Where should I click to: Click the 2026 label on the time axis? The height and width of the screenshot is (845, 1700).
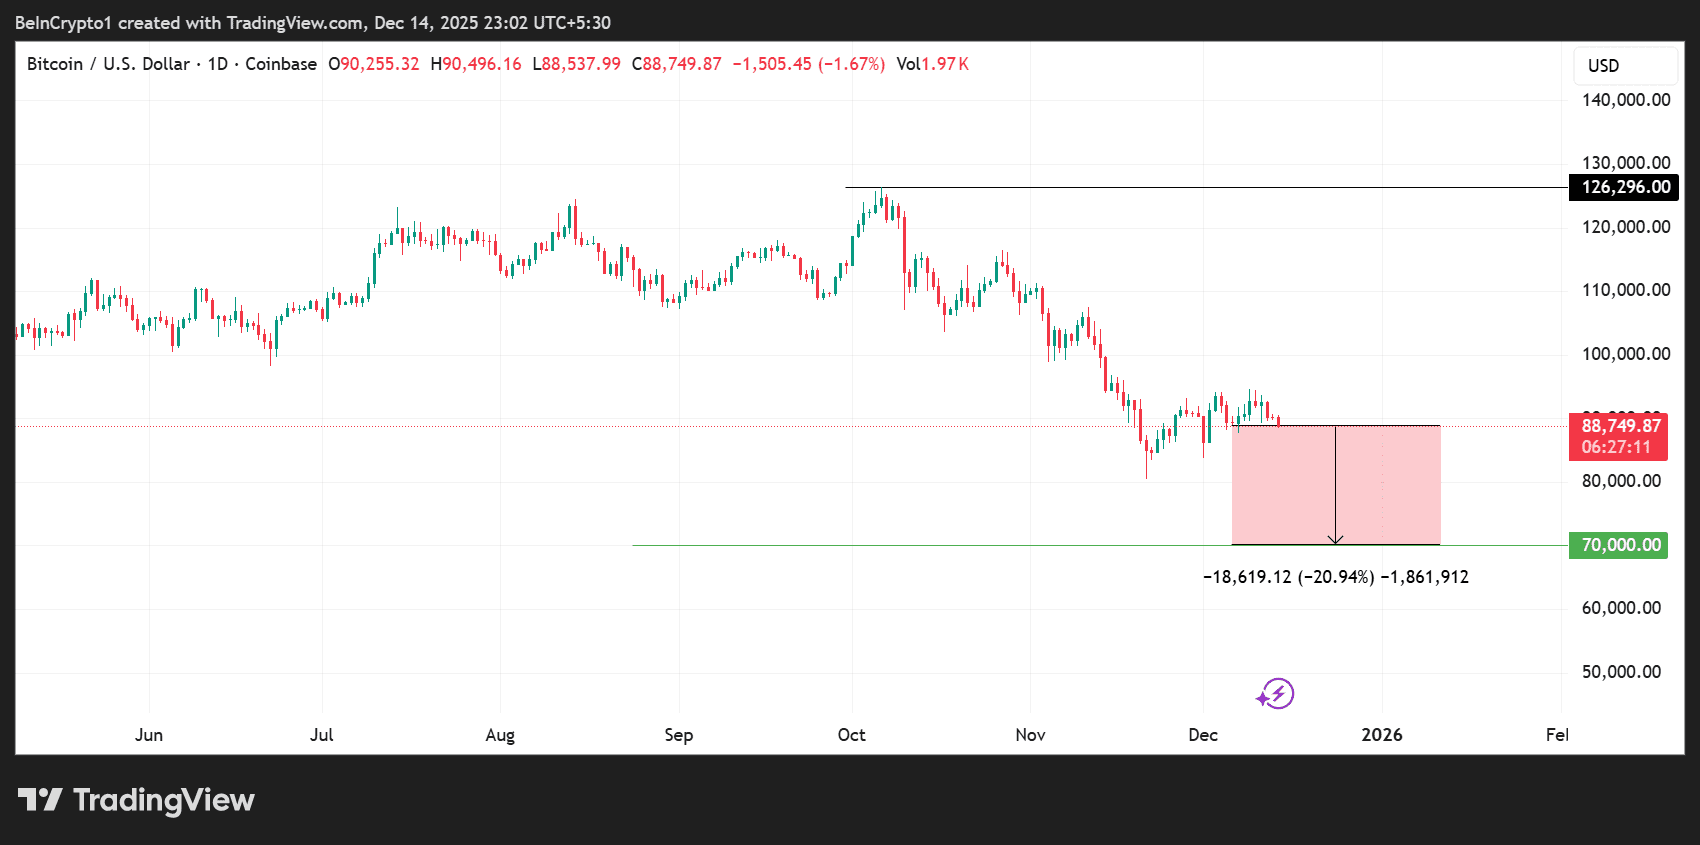(x=1381, y=735)
